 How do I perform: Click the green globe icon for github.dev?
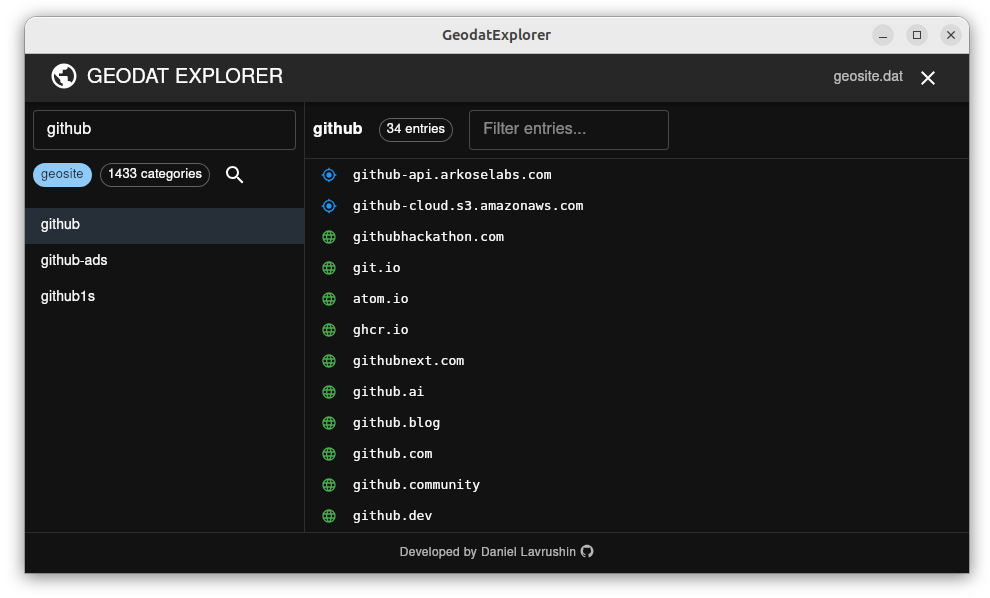(329, 515)
